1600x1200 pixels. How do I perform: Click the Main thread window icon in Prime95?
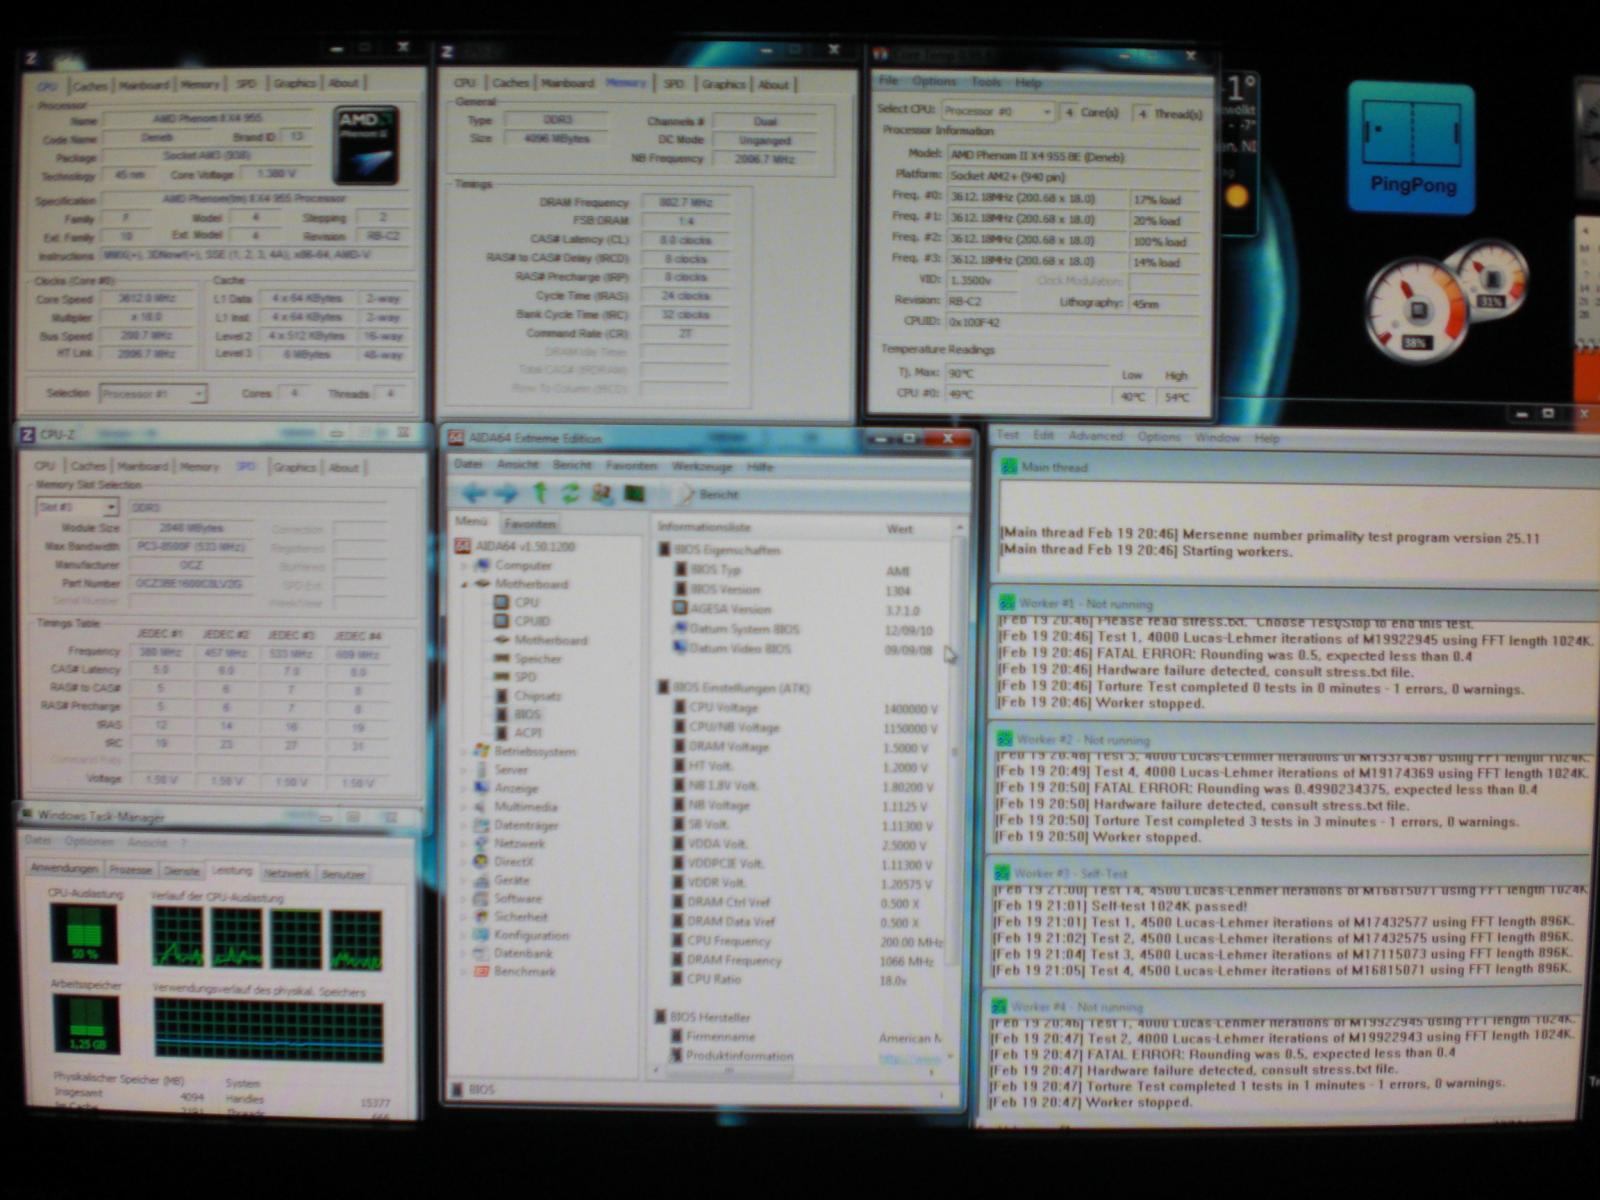tap(1010, 466)
